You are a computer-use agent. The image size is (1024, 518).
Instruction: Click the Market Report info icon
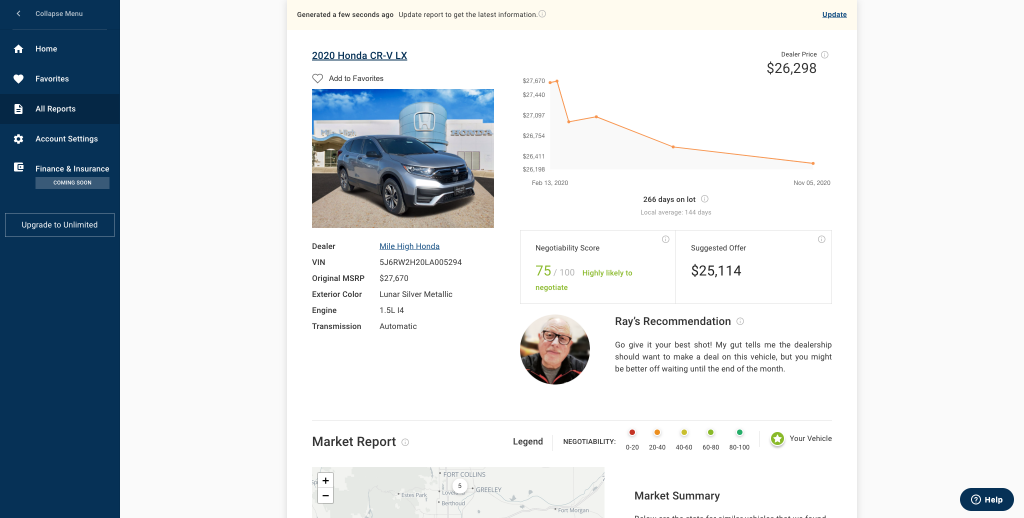point(405,442)
